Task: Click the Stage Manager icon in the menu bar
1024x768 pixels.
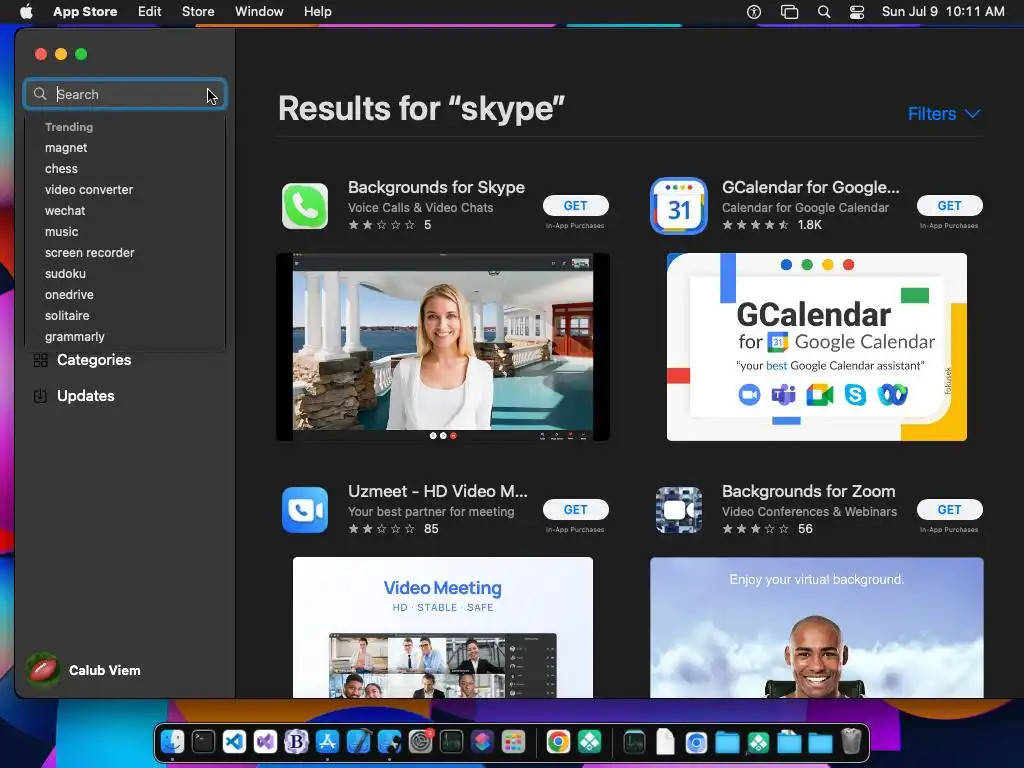Action: pyautogui.click(x=790, y=12)
